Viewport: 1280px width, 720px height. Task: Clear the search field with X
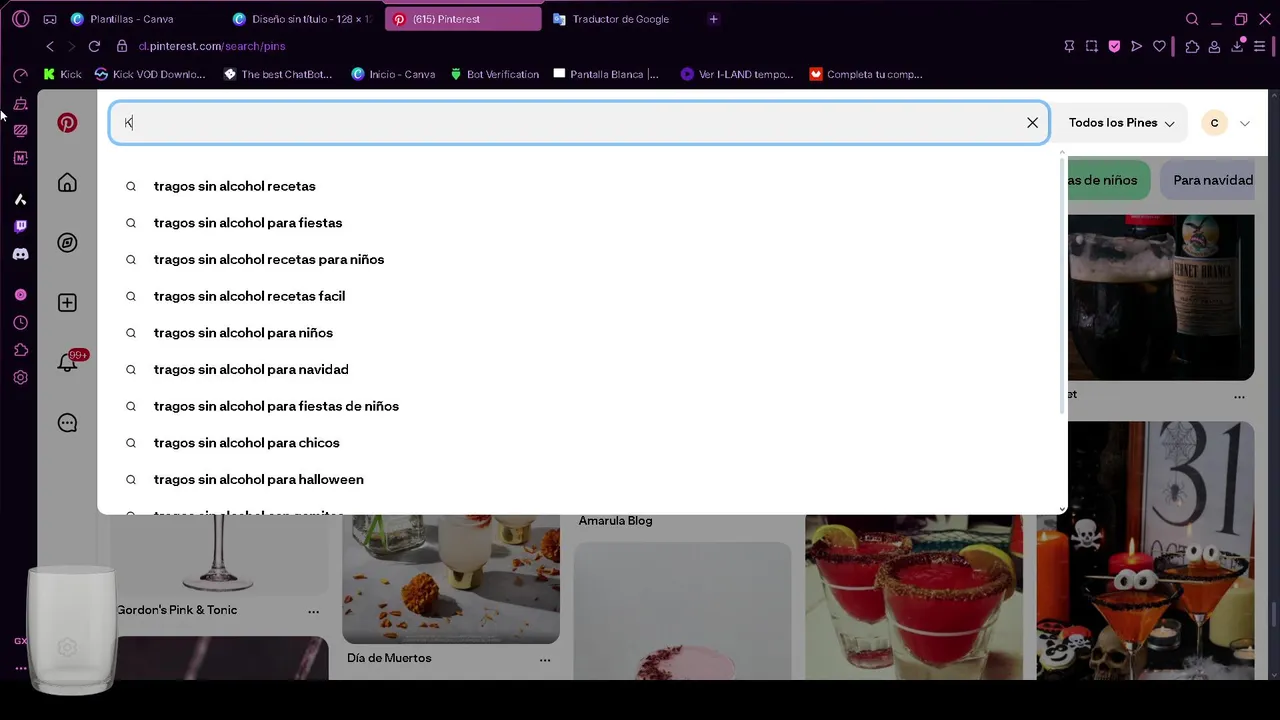pyautogui.click(x=1032, y=123)
